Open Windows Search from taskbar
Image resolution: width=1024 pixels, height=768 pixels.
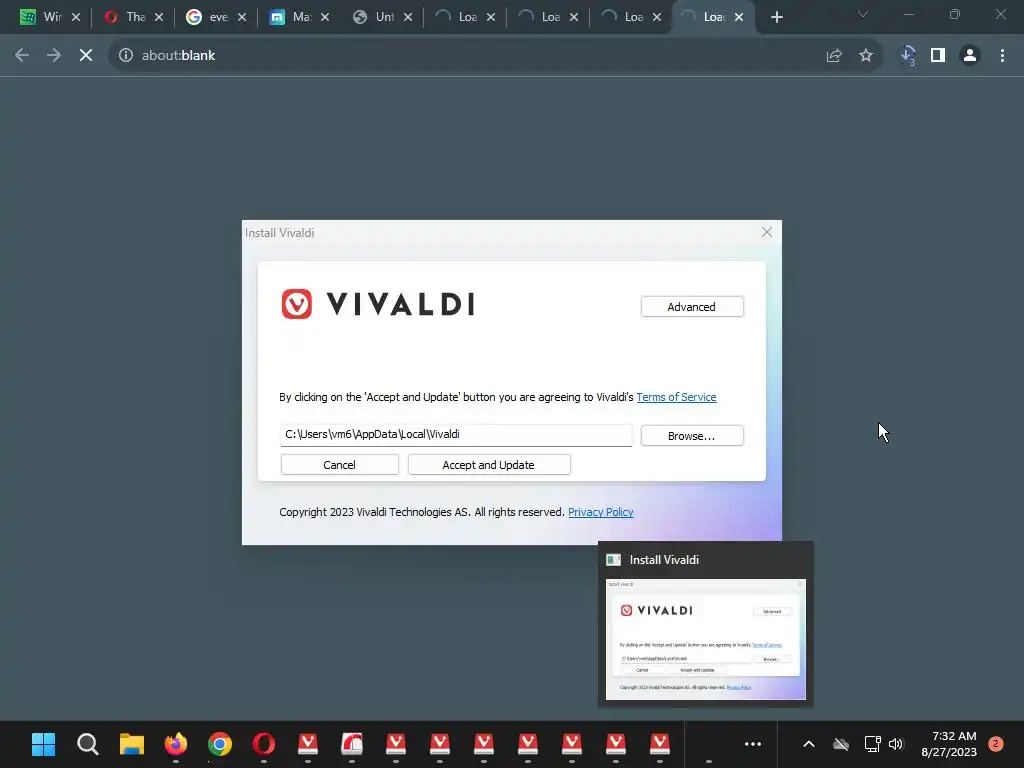coord(88,744)
